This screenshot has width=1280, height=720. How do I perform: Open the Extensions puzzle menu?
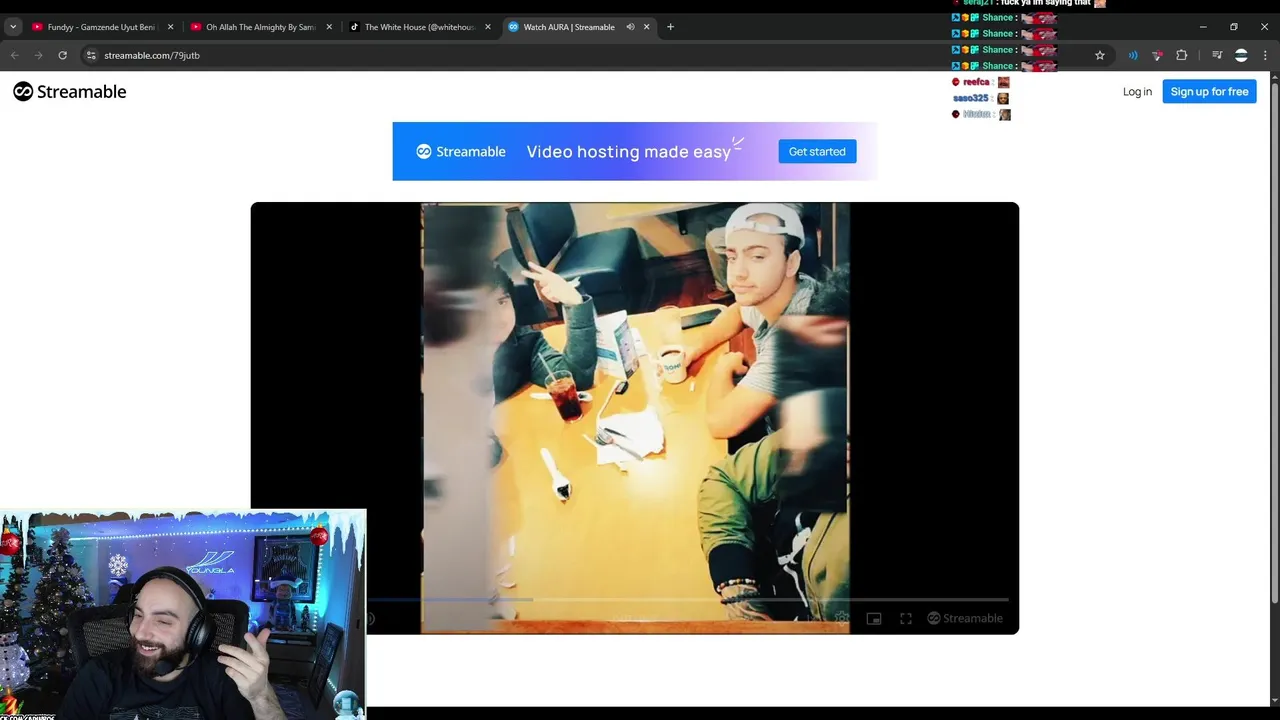[x=1181, y=55]
